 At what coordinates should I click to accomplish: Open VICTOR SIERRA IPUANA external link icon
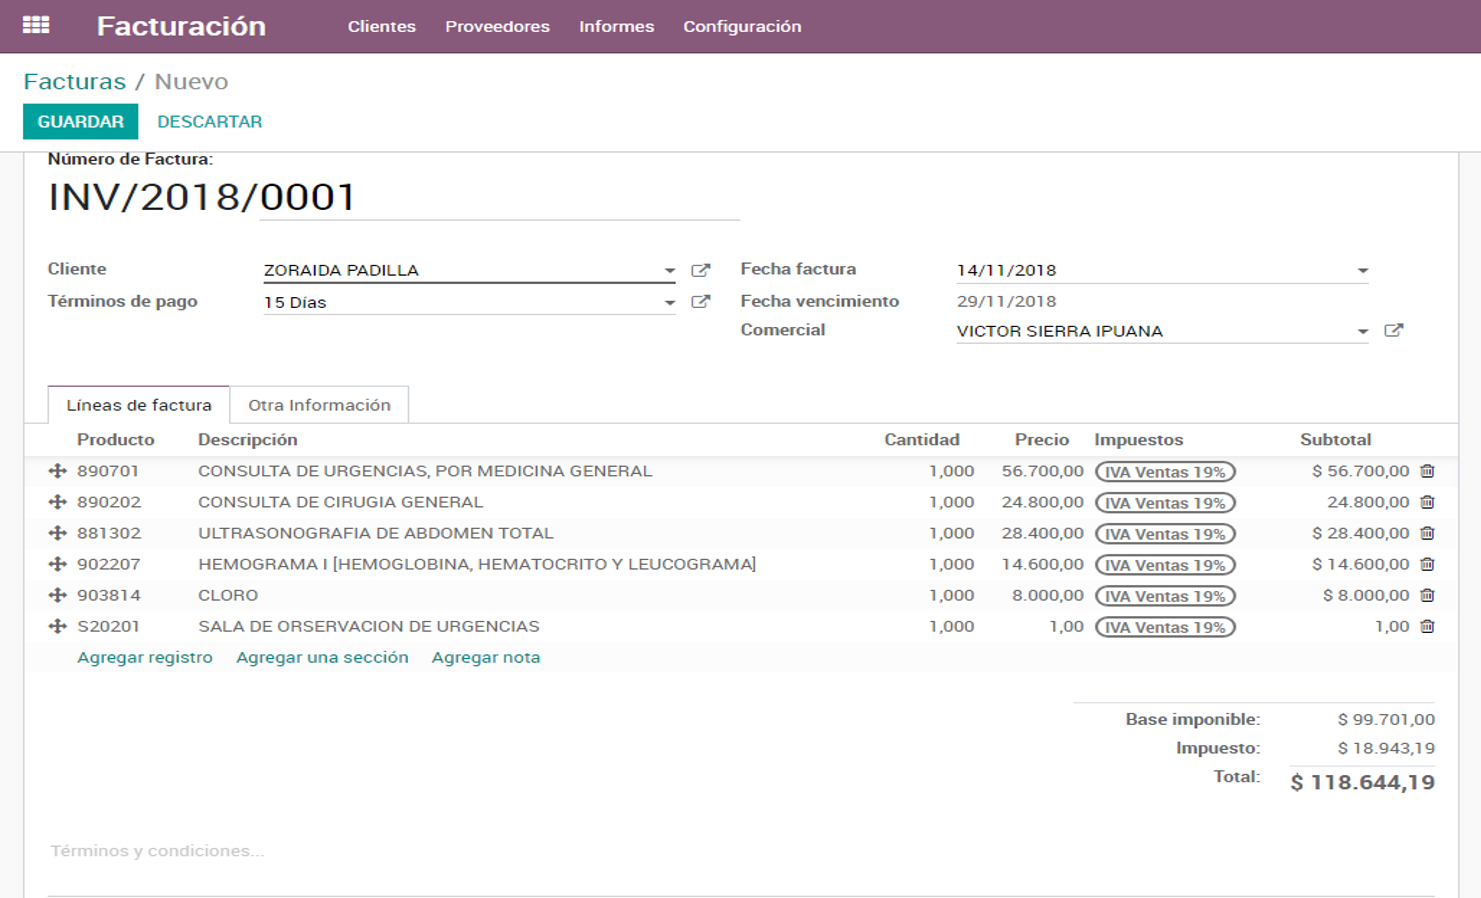1394,329
